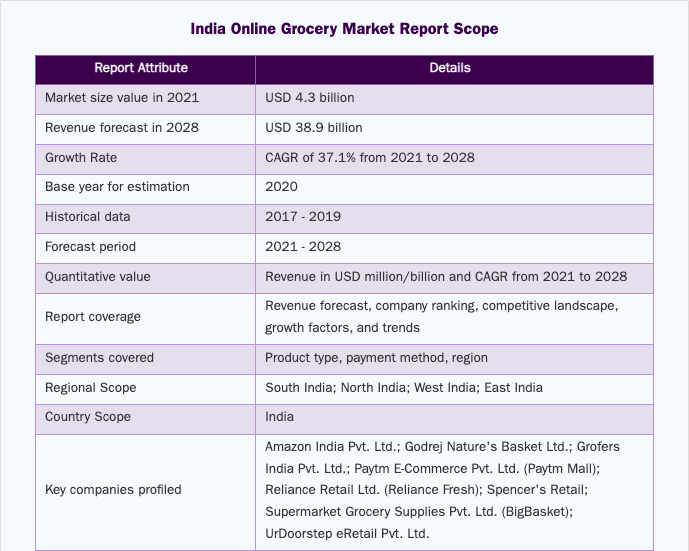The height and width of the screenshot is (551, 689).
Task: Click 'Reliance Retail Ltd. (Reliance Fresh)' line
Action: [426, 490]
